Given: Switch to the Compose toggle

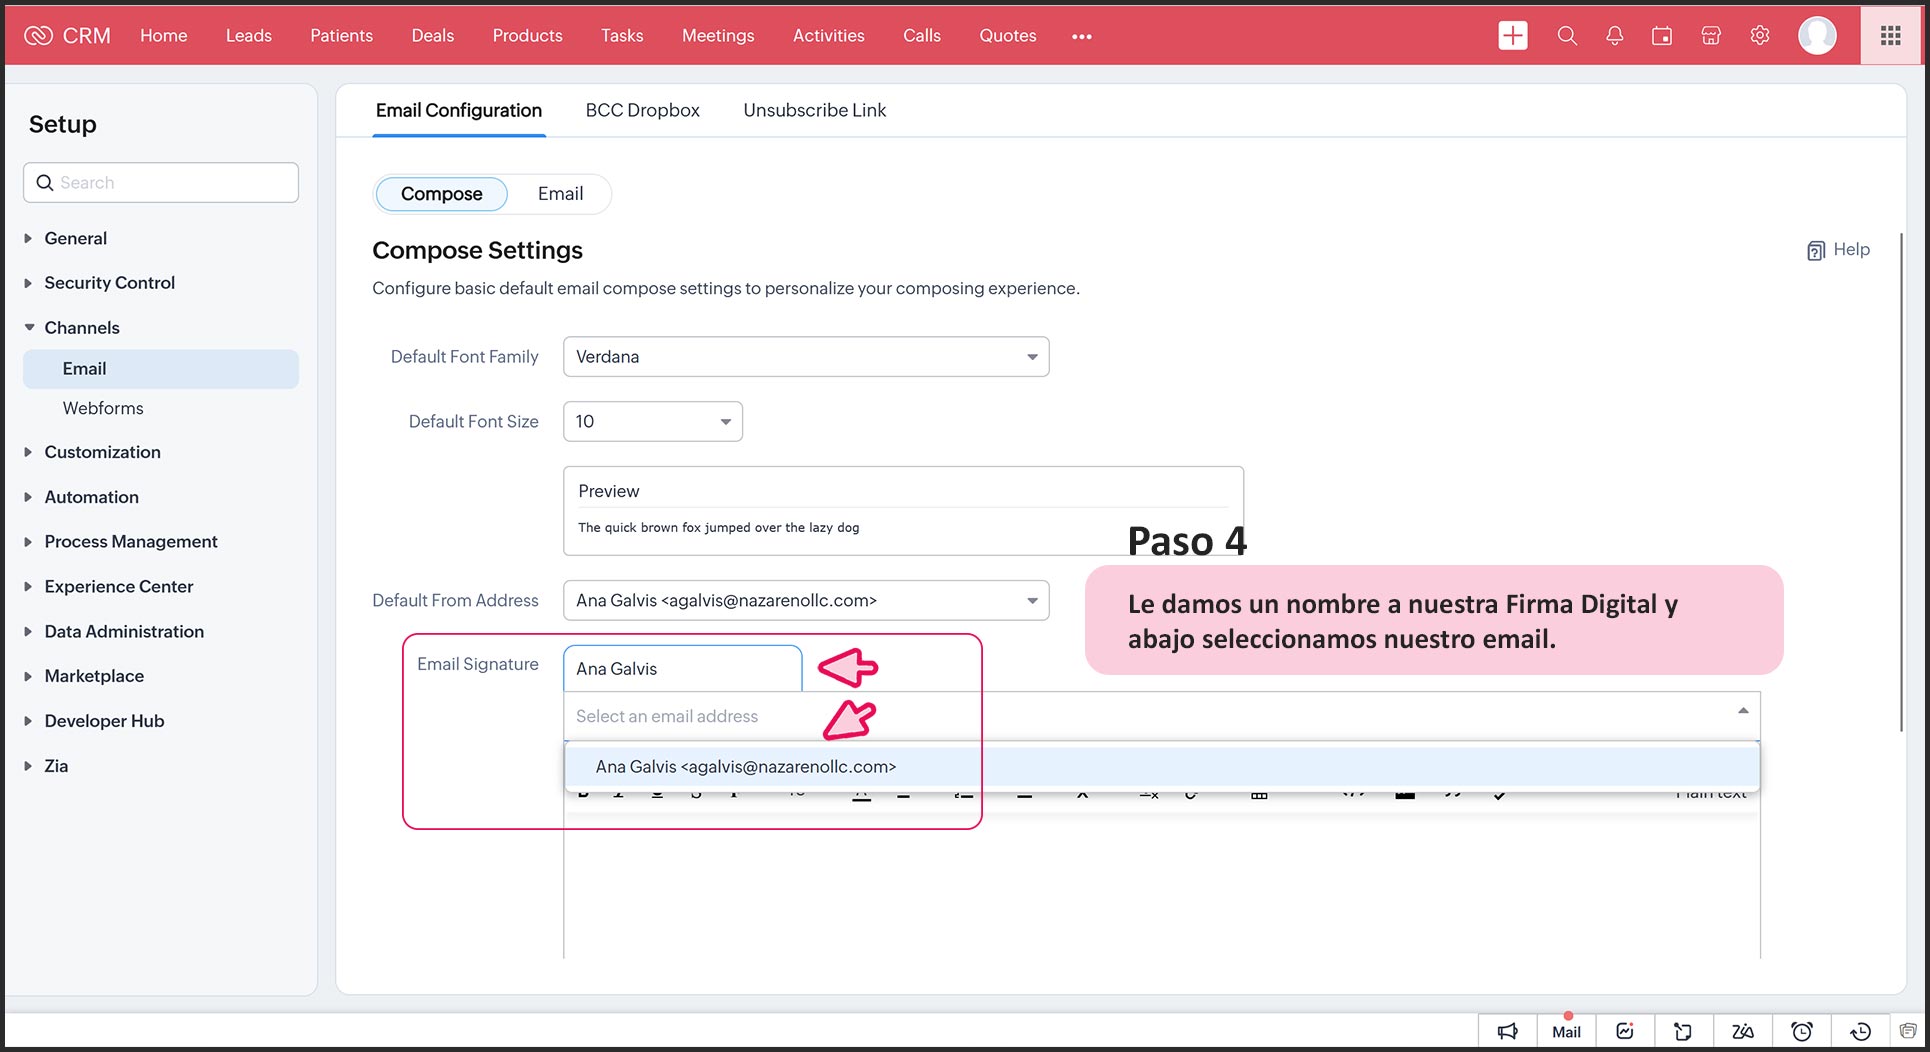Looking at the screenshot, I should point(441,194).
